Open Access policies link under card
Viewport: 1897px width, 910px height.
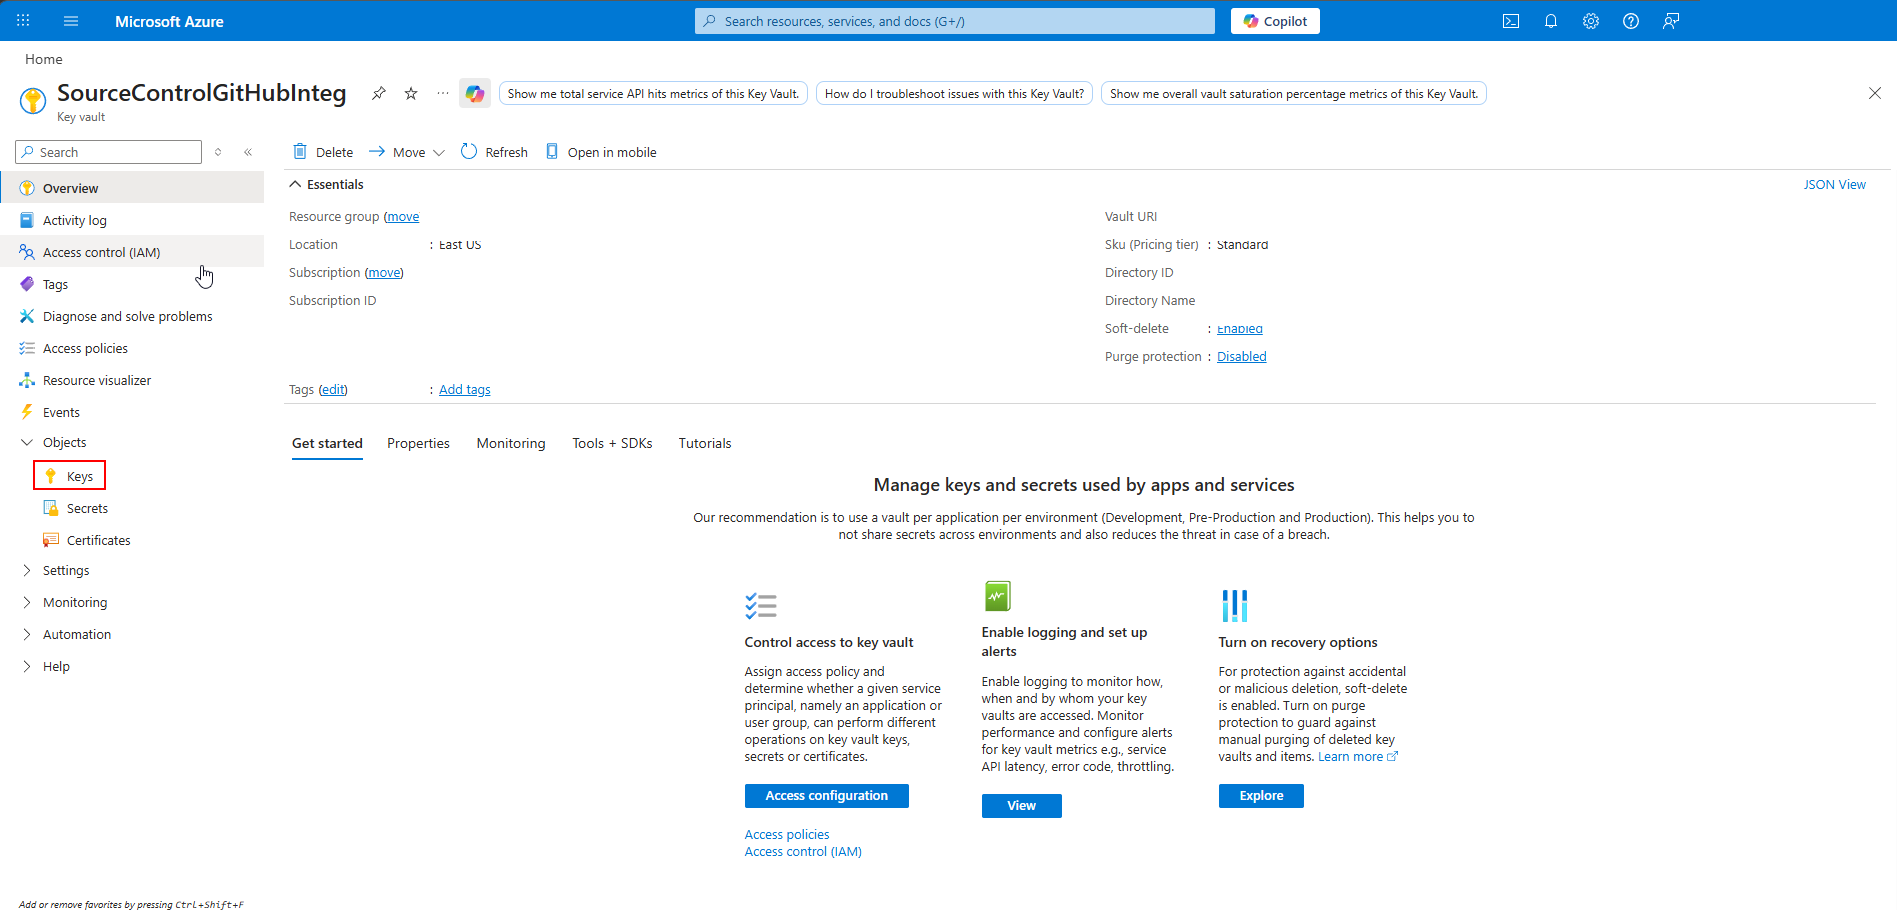[x=787, y=834]
